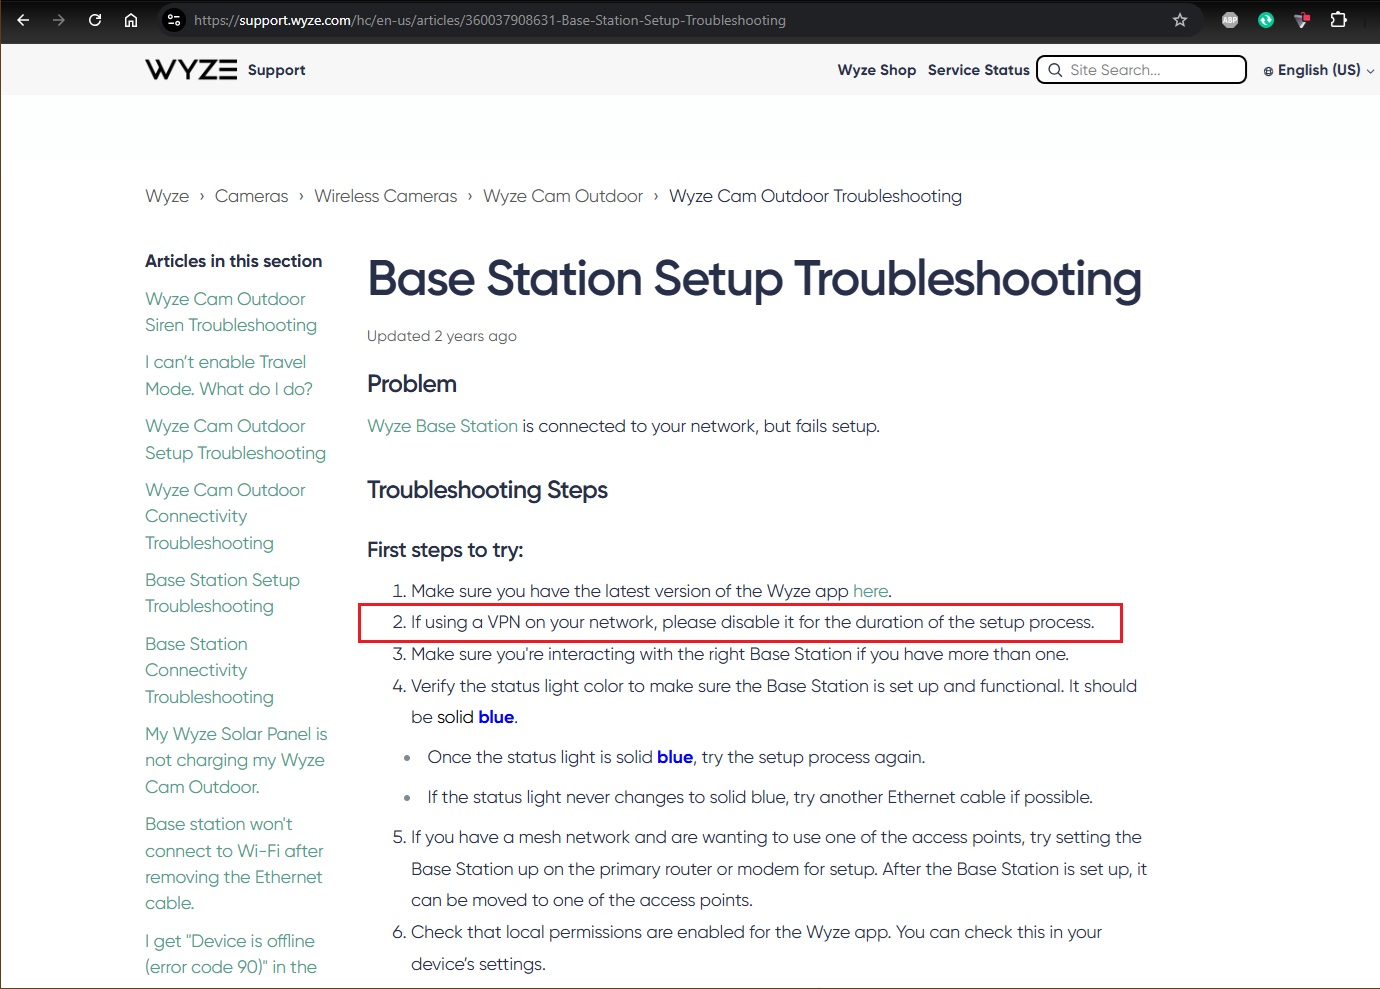The width and height of the screenshot is (1380, 989).
Task: Open Base Station Connectivity Troubleshooting sidebar link
Action: [209, 670]
